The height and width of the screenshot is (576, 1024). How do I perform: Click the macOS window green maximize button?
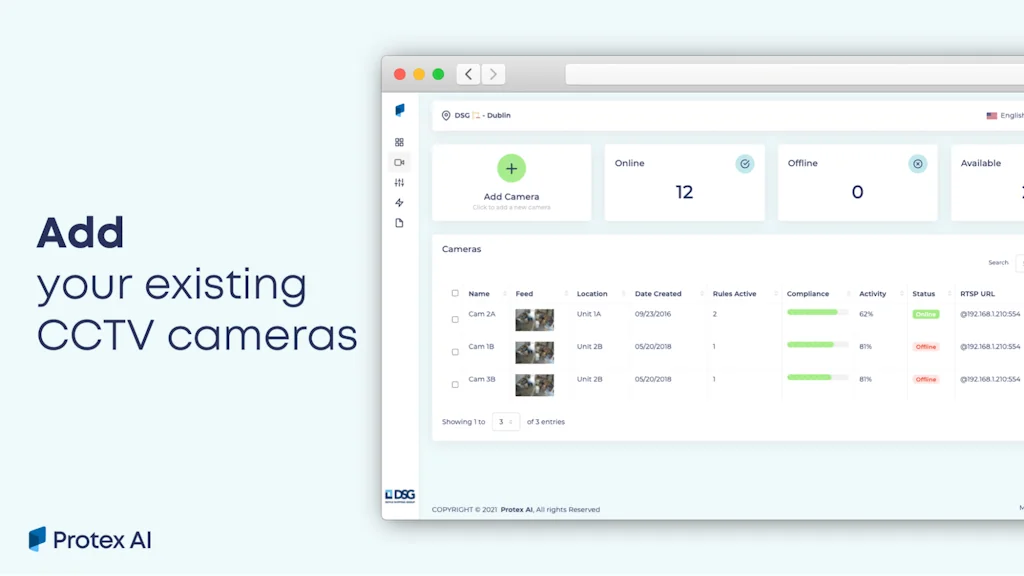[438, 74]
